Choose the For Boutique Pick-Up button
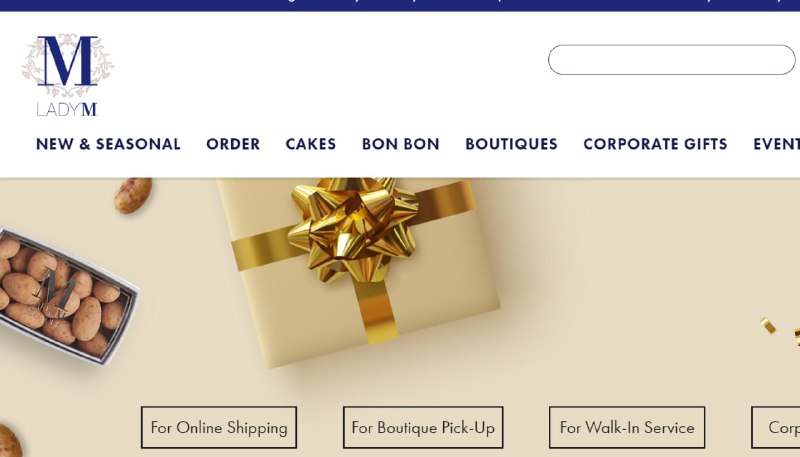The image size is (800, 457). [x=423, y=427]
